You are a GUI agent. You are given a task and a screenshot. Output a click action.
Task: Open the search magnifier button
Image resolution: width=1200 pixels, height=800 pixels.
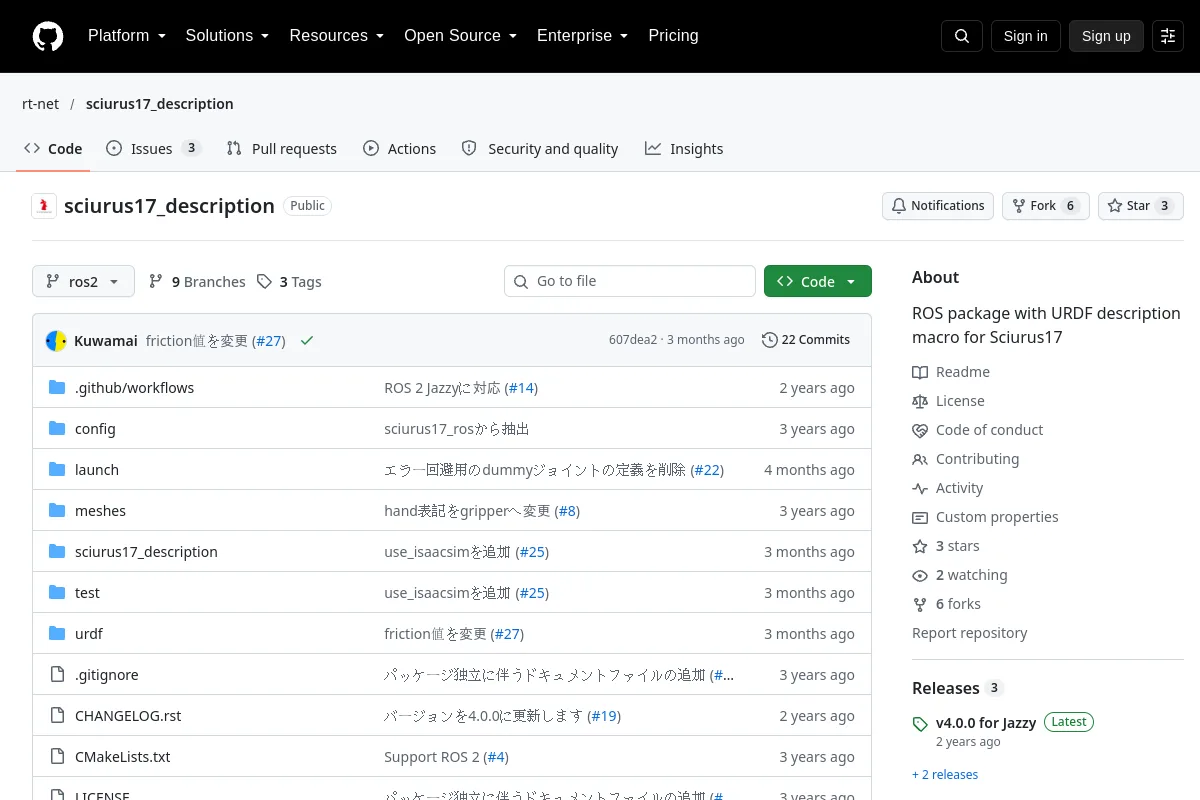pyautogui.click(x=962, y=36)
